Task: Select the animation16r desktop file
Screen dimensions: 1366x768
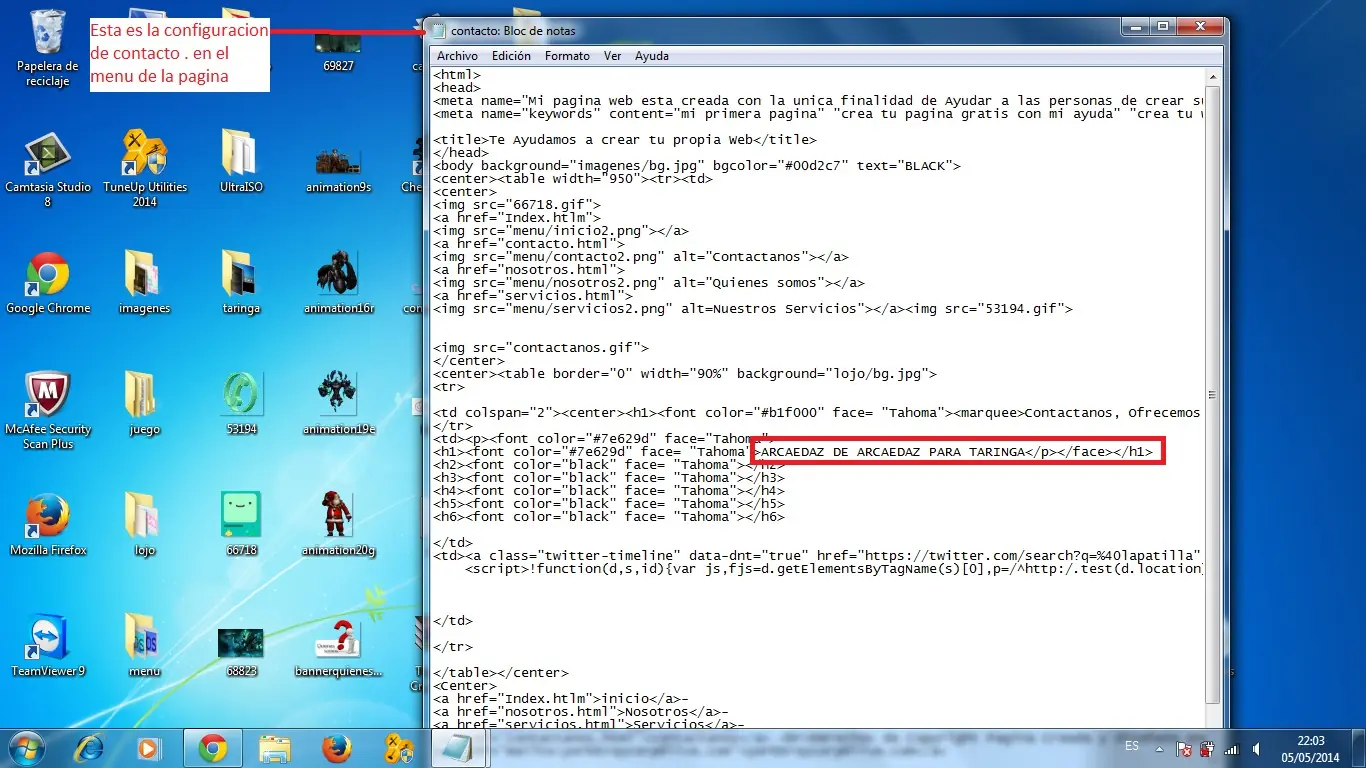Action: pyautogui.click(x=338, y=283)
